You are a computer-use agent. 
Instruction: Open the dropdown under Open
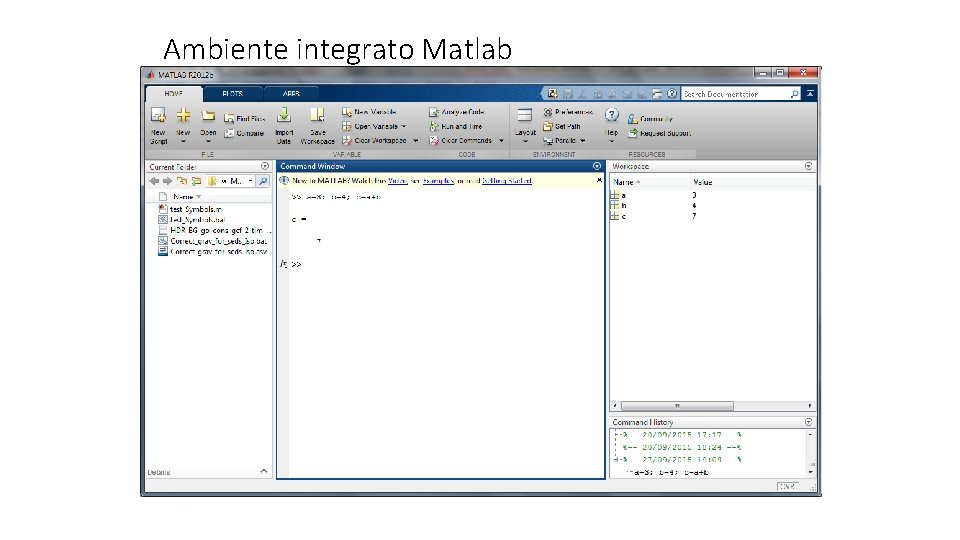click(x=208, y=142)
